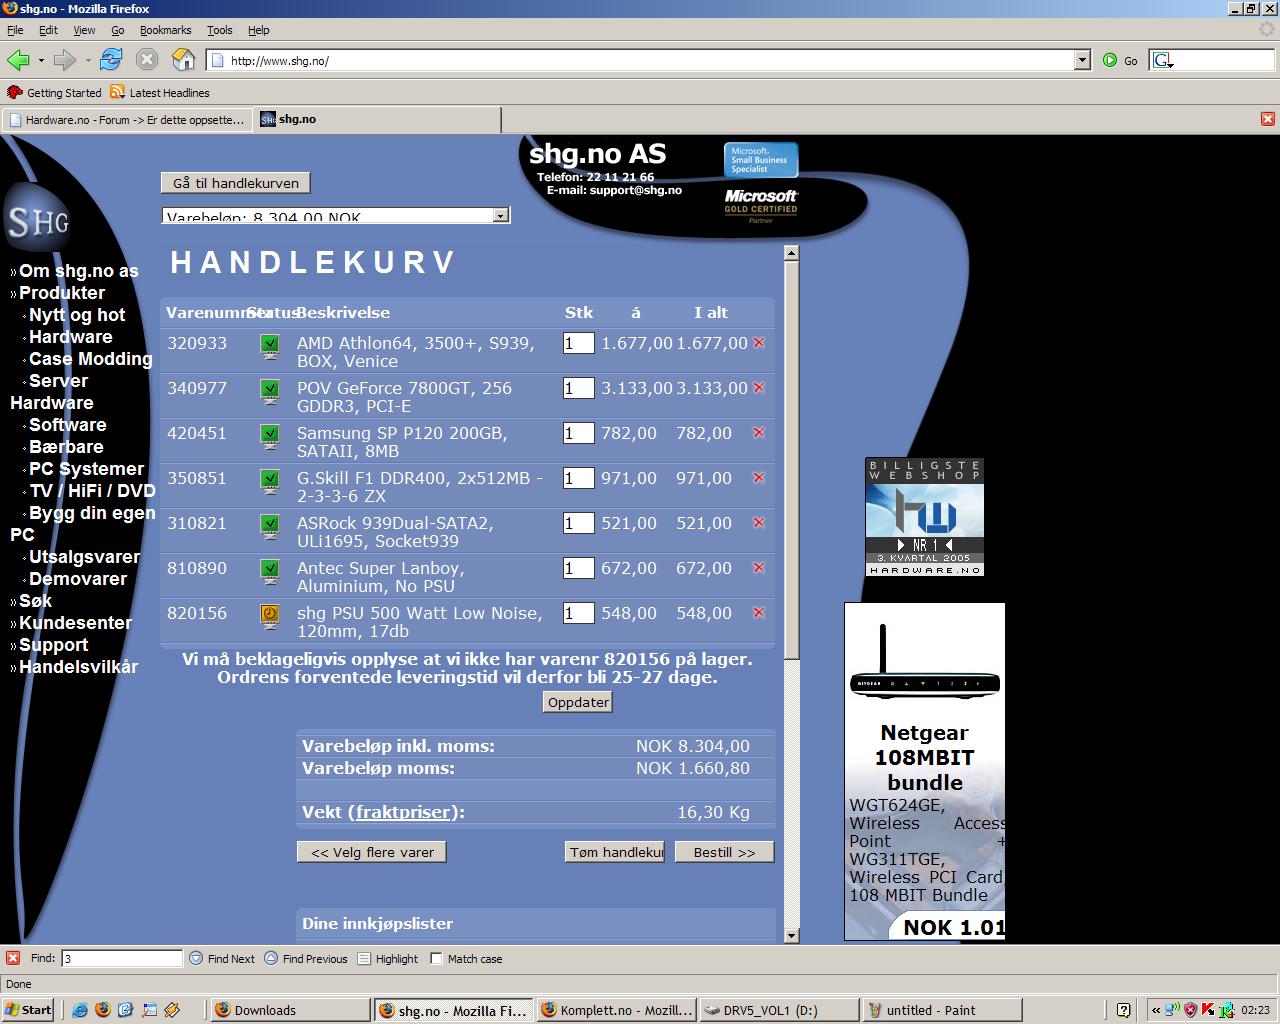Viewport: 1280px width, 1024px height.
Task: Open the View menu
Action: (x=84, y=30)
